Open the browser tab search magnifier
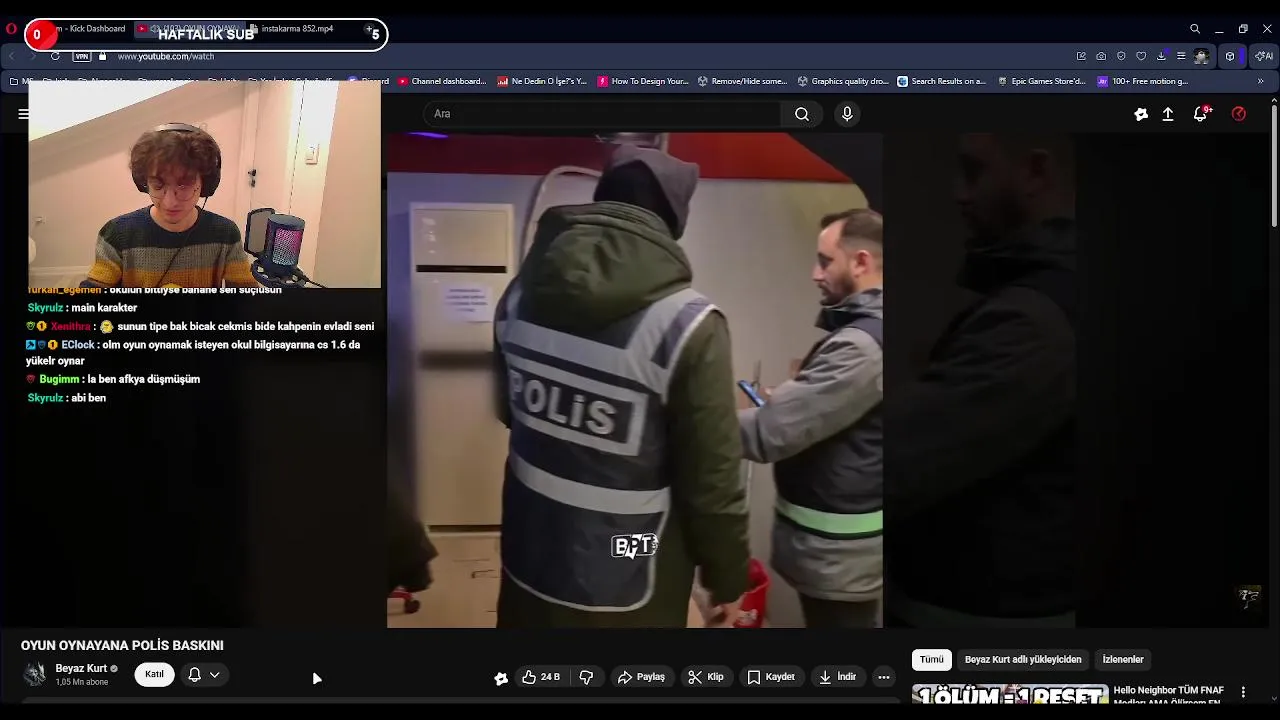 (x=1195, y=29)
